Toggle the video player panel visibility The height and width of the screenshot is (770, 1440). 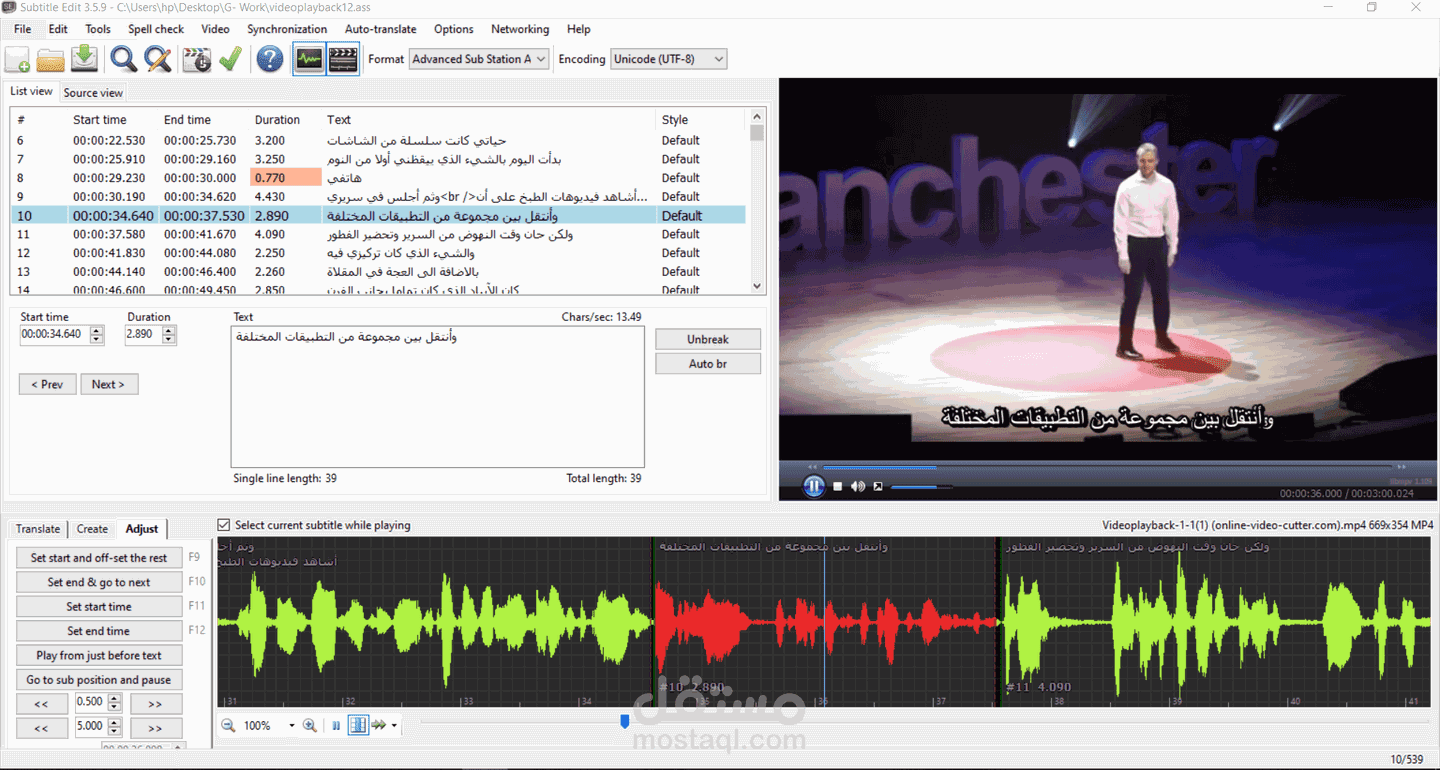click(x=343, y=59)
